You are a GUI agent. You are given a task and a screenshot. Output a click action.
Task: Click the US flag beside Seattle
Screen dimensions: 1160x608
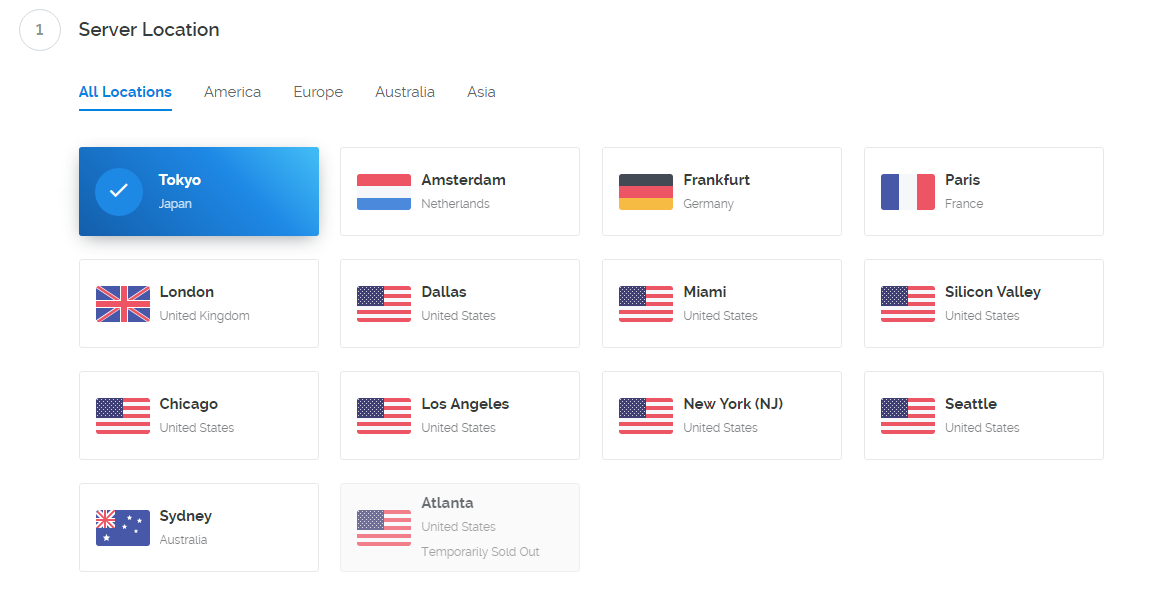point(908,416)
